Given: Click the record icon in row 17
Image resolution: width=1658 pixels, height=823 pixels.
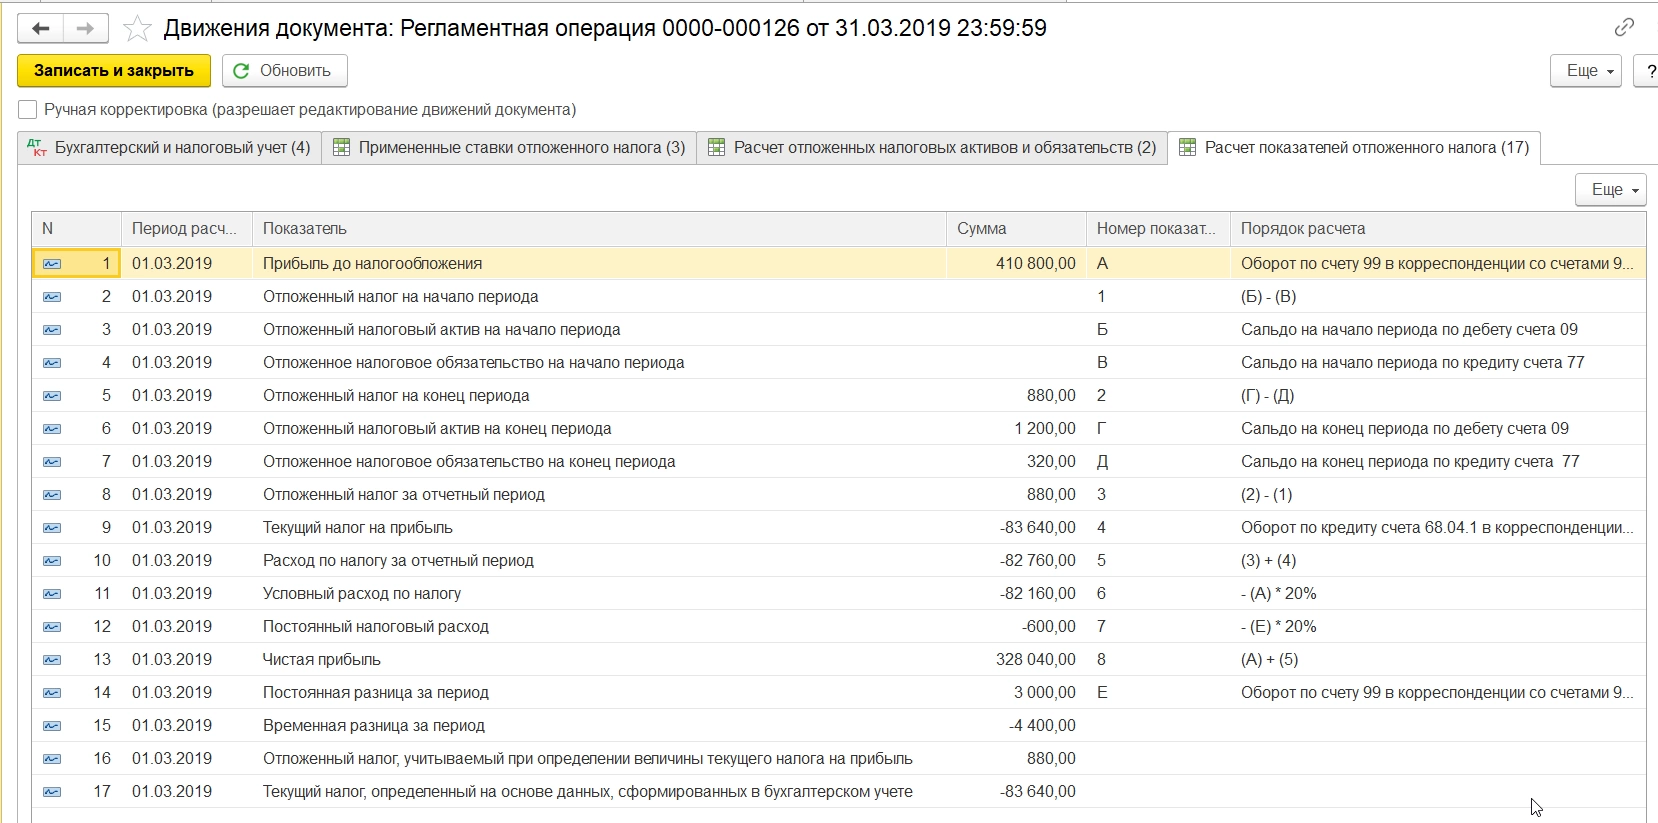Looking at the screenshot, I should pyautogui.click(x=52, y=792).
